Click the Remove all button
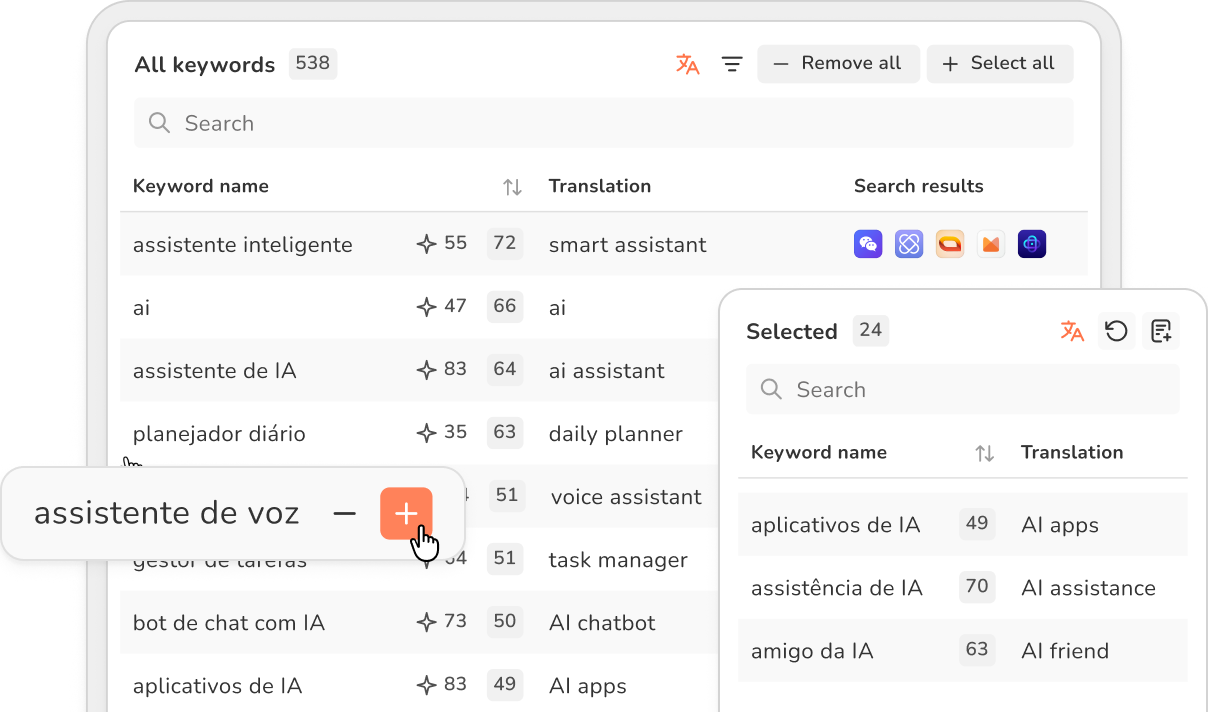The image size is (1208, 712). 838,63
